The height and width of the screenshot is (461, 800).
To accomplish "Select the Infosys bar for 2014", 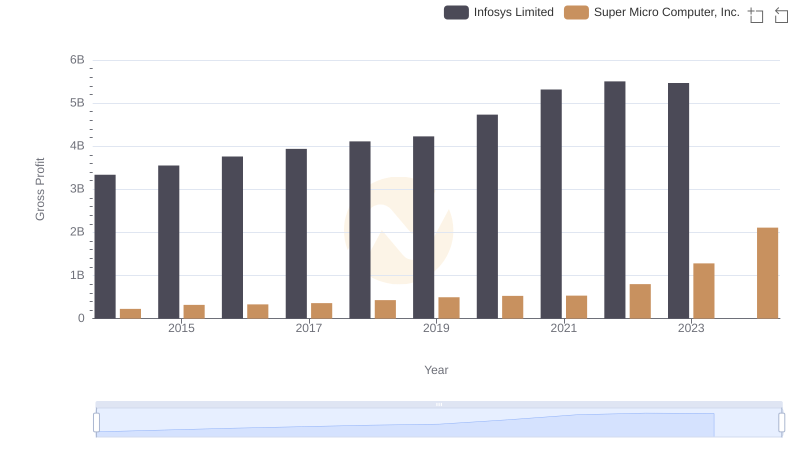I will (105, 247).
